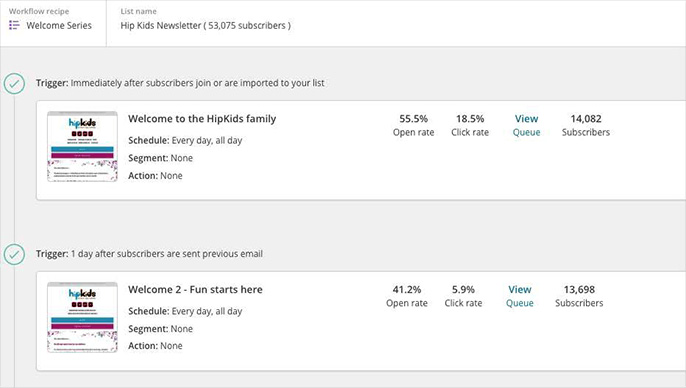
Task: Click the 55.5% open rate stat
Action: click(413, 125)
